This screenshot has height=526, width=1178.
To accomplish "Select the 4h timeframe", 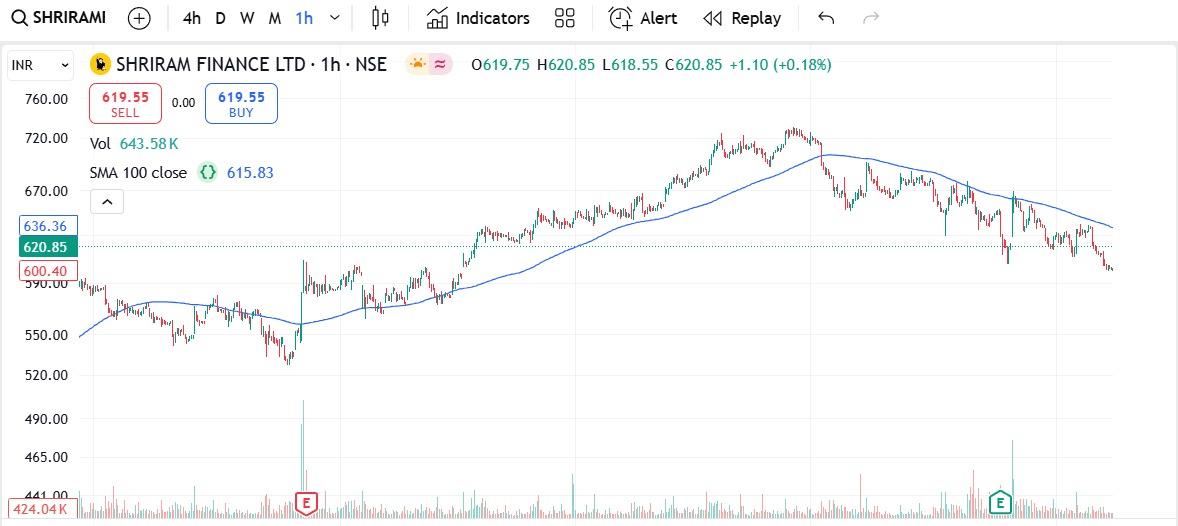I will pos(192,18).
